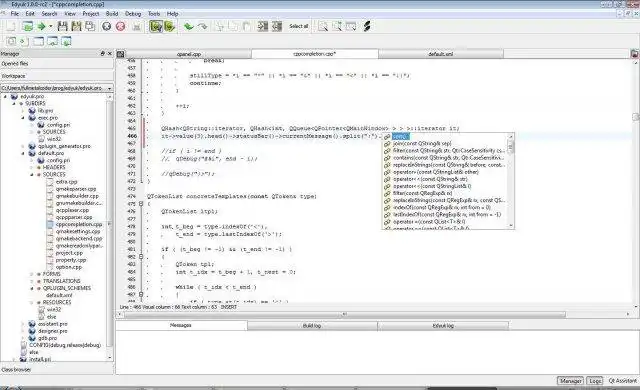Click the red round close-file icon
The image size is (640, 390).
120,27
